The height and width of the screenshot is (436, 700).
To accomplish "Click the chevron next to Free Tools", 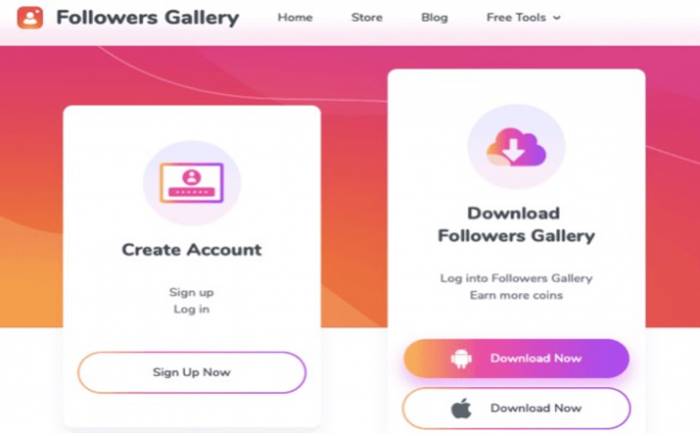I will (556, 18).
